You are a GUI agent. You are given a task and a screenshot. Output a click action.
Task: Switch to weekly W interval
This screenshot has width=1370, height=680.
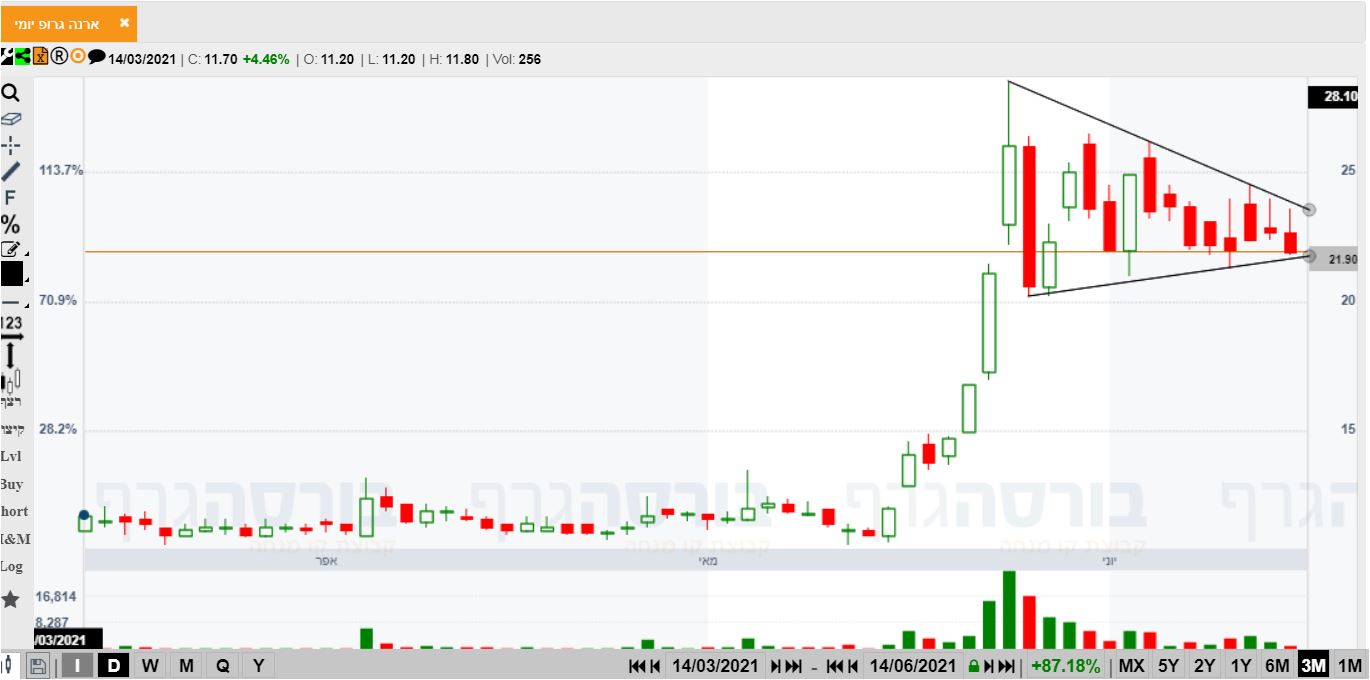(150, 666)
